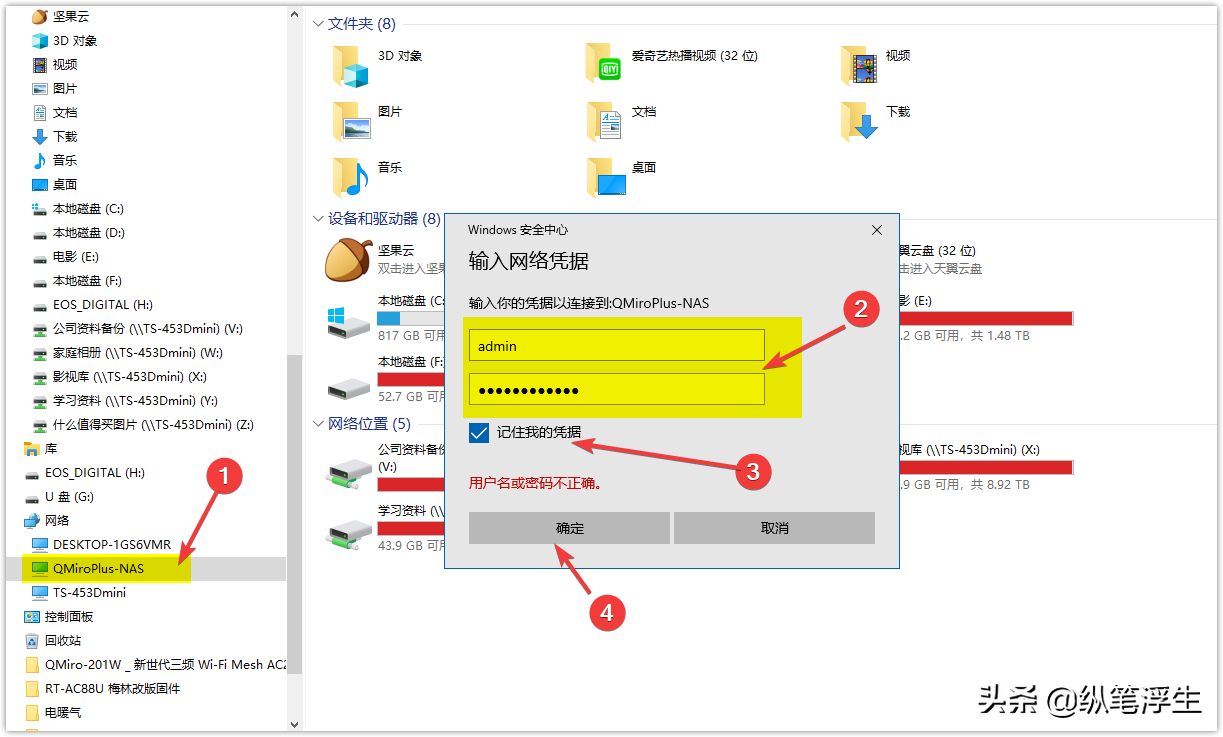Select TS-453Dmini in the network tree
Image resolution: width=1223 pixels, height=737 pixels.
point(89,592)
